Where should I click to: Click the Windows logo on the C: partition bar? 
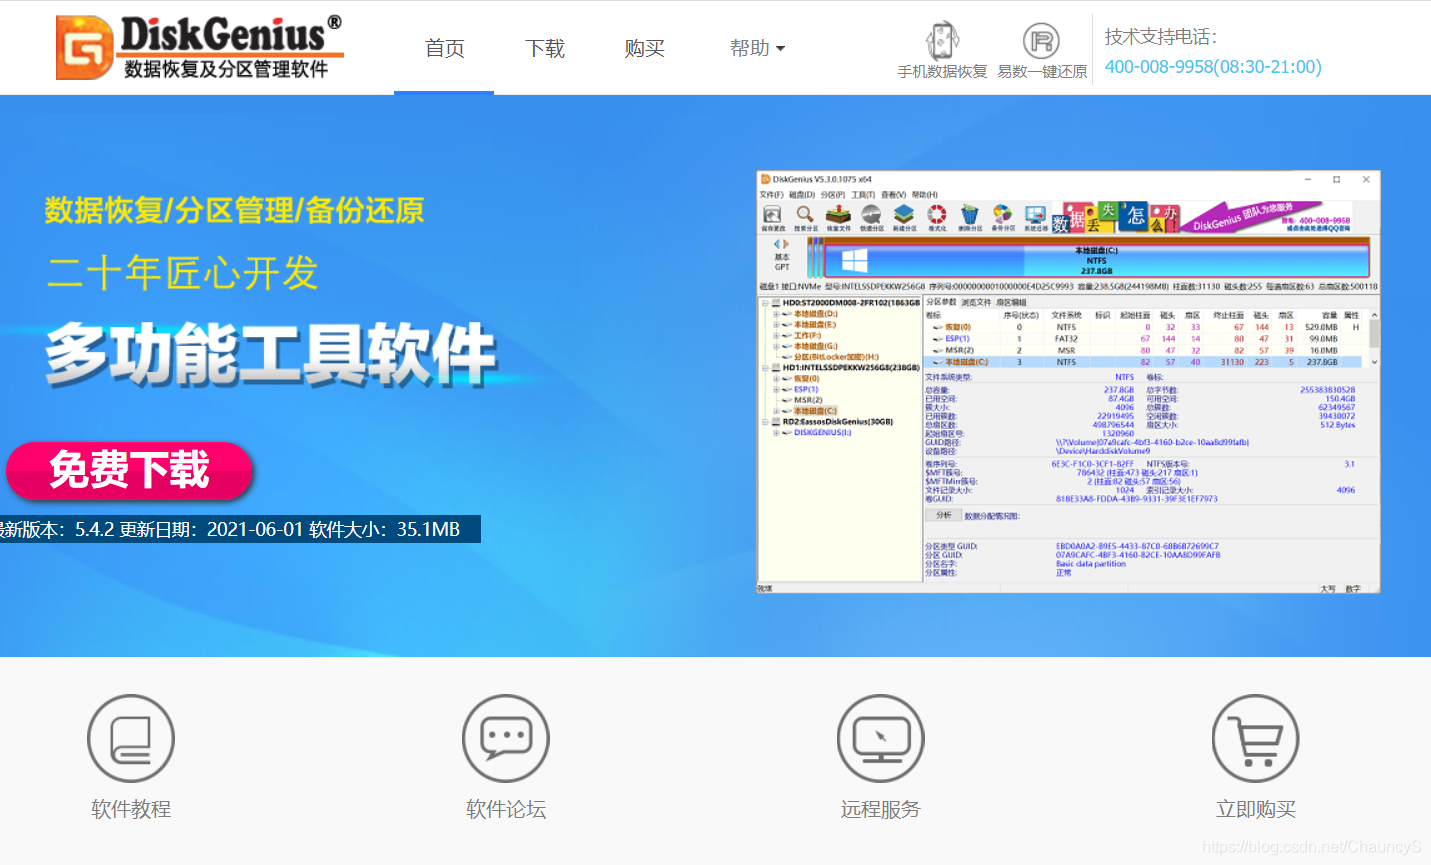click(x=855, y=260)
